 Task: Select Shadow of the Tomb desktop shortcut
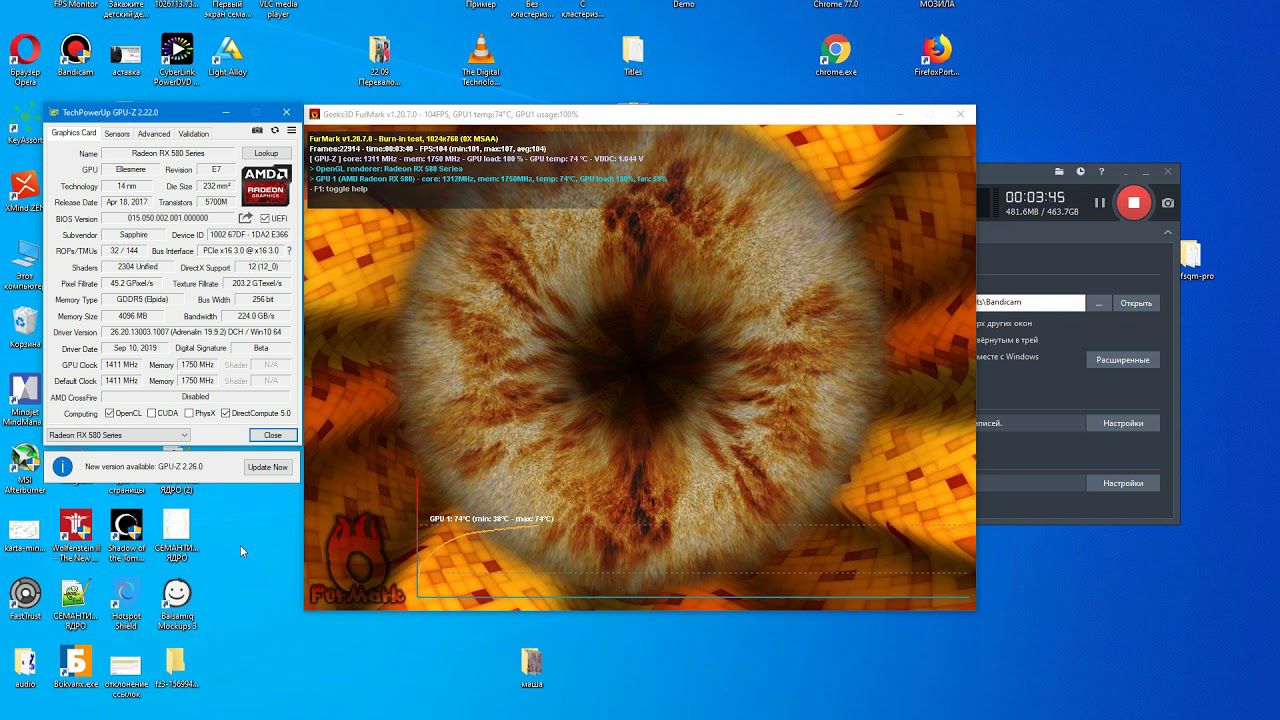[126, 536]
